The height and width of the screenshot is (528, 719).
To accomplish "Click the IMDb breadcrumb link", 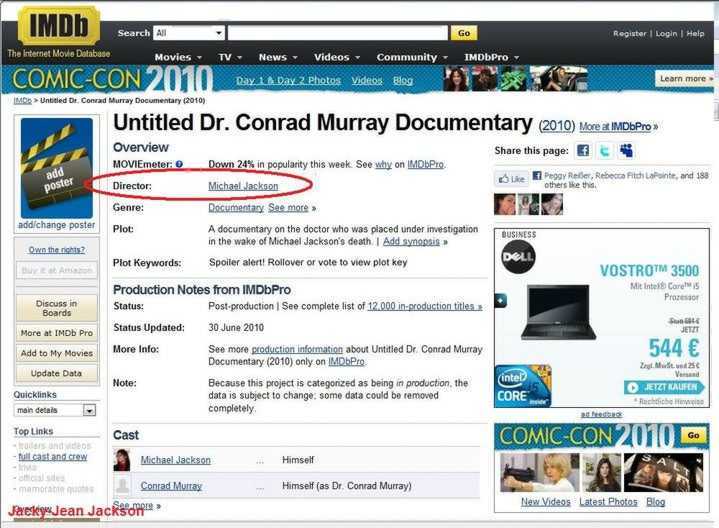I will 22,100.
